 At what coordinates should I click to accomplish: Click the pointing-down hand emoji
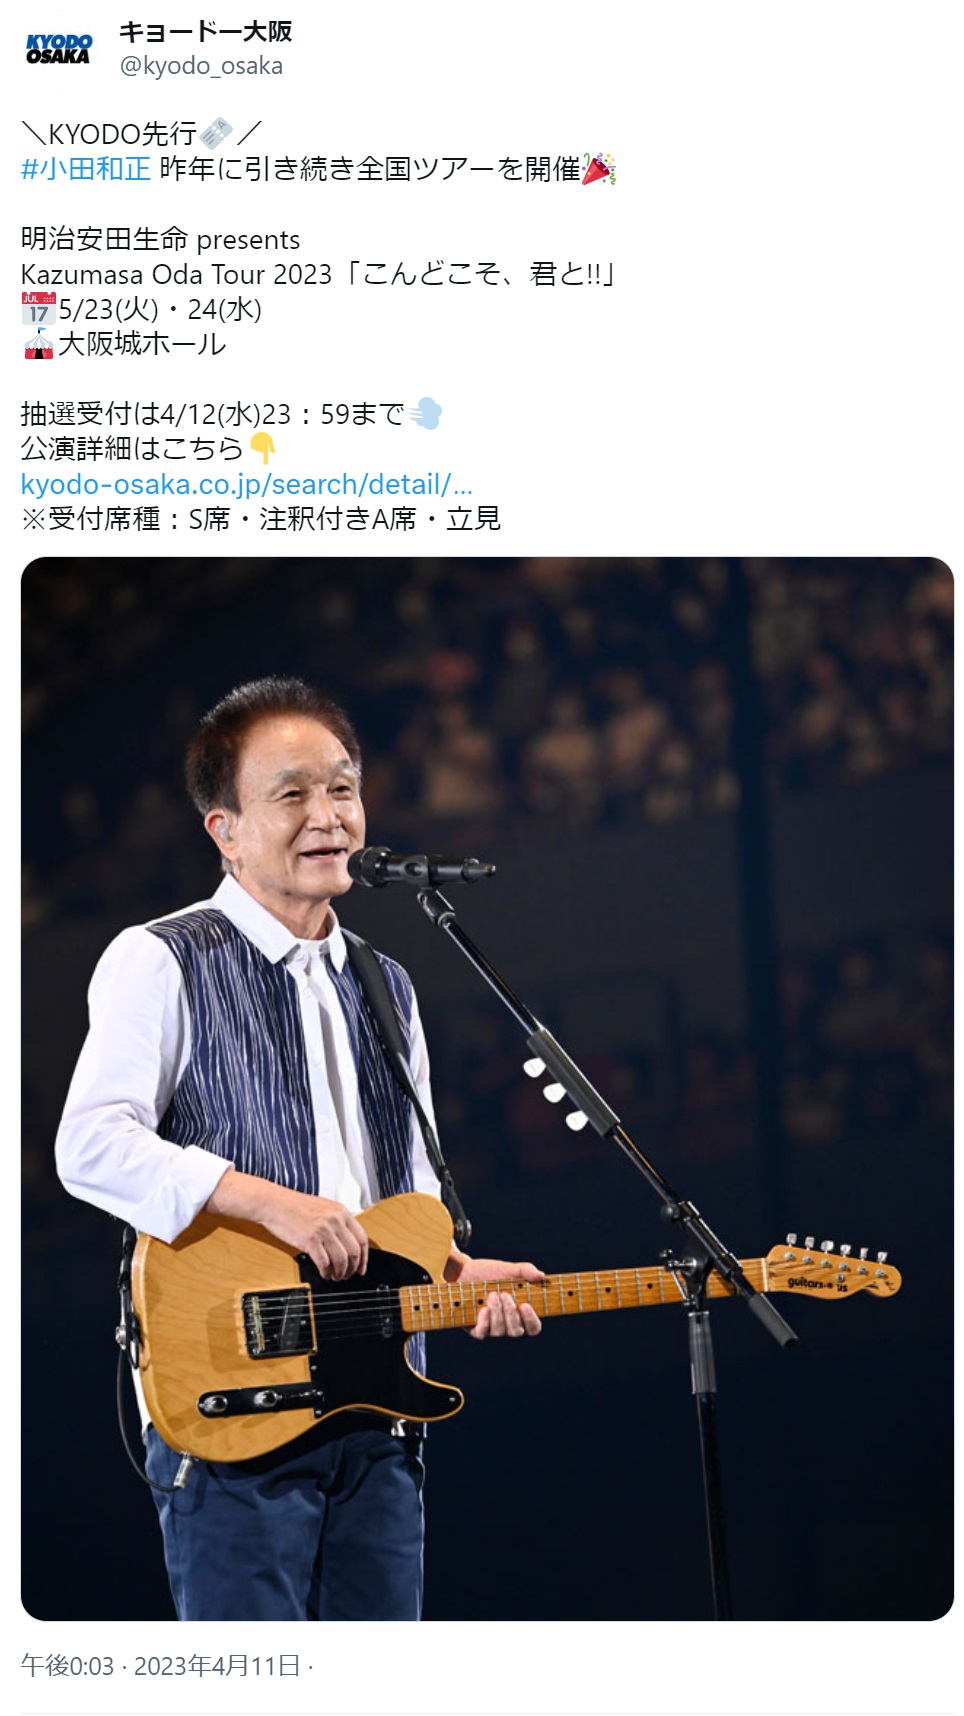click(262, 449)
